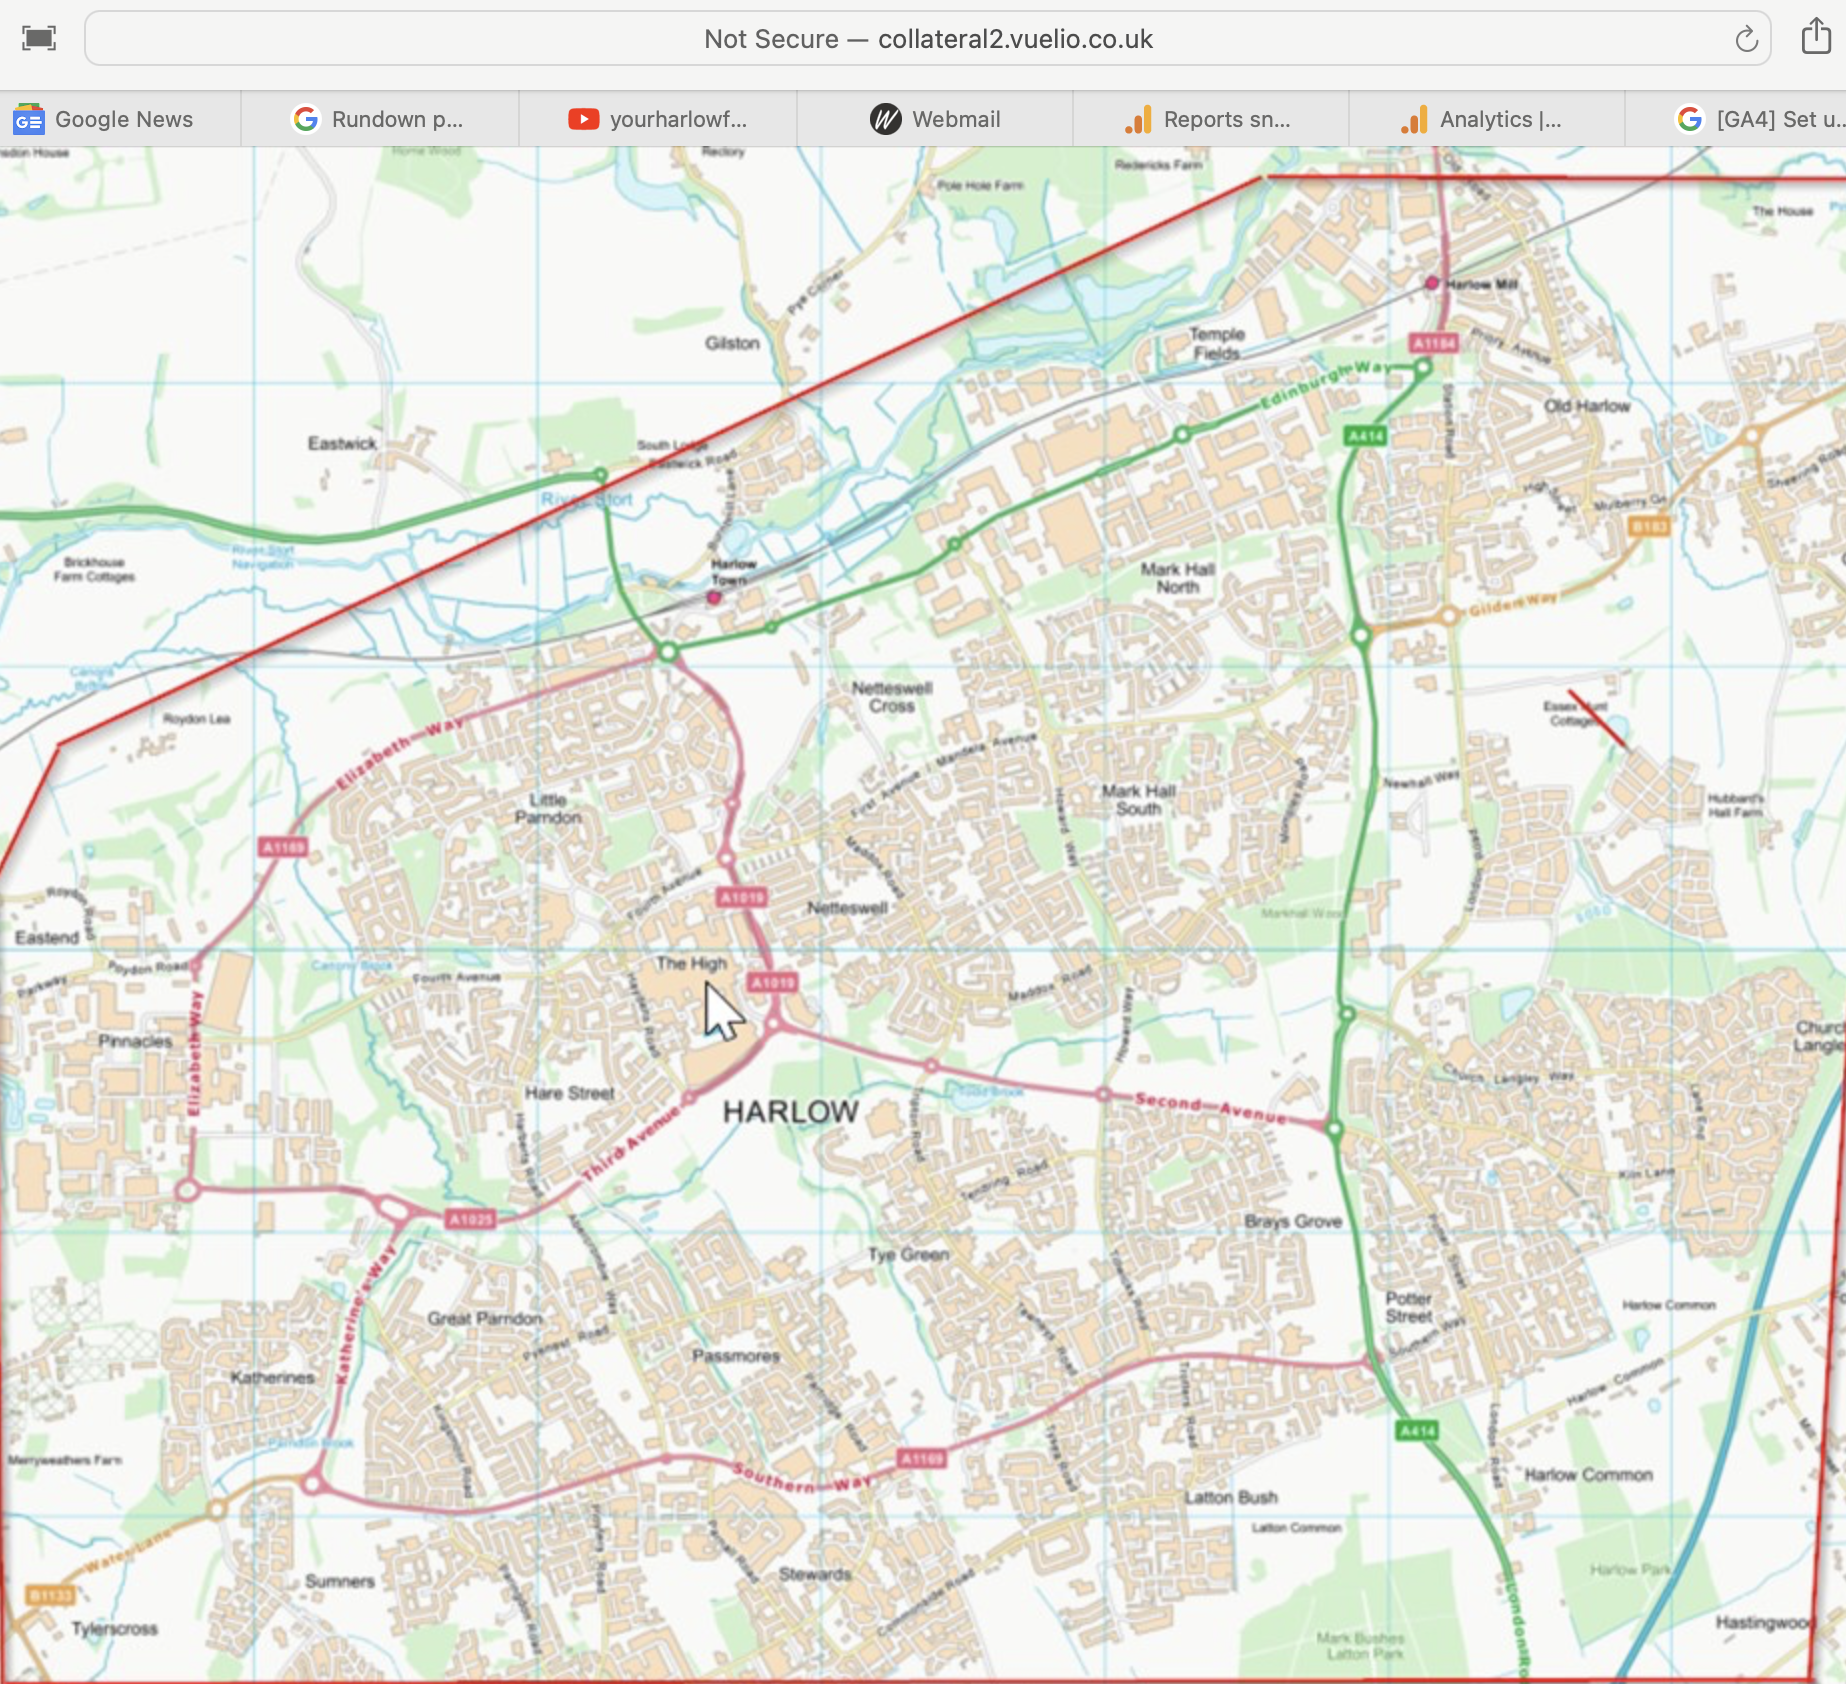Click the Third Avenue road label
This screenshot has height=1684, width=1846.
(630, 1142)
